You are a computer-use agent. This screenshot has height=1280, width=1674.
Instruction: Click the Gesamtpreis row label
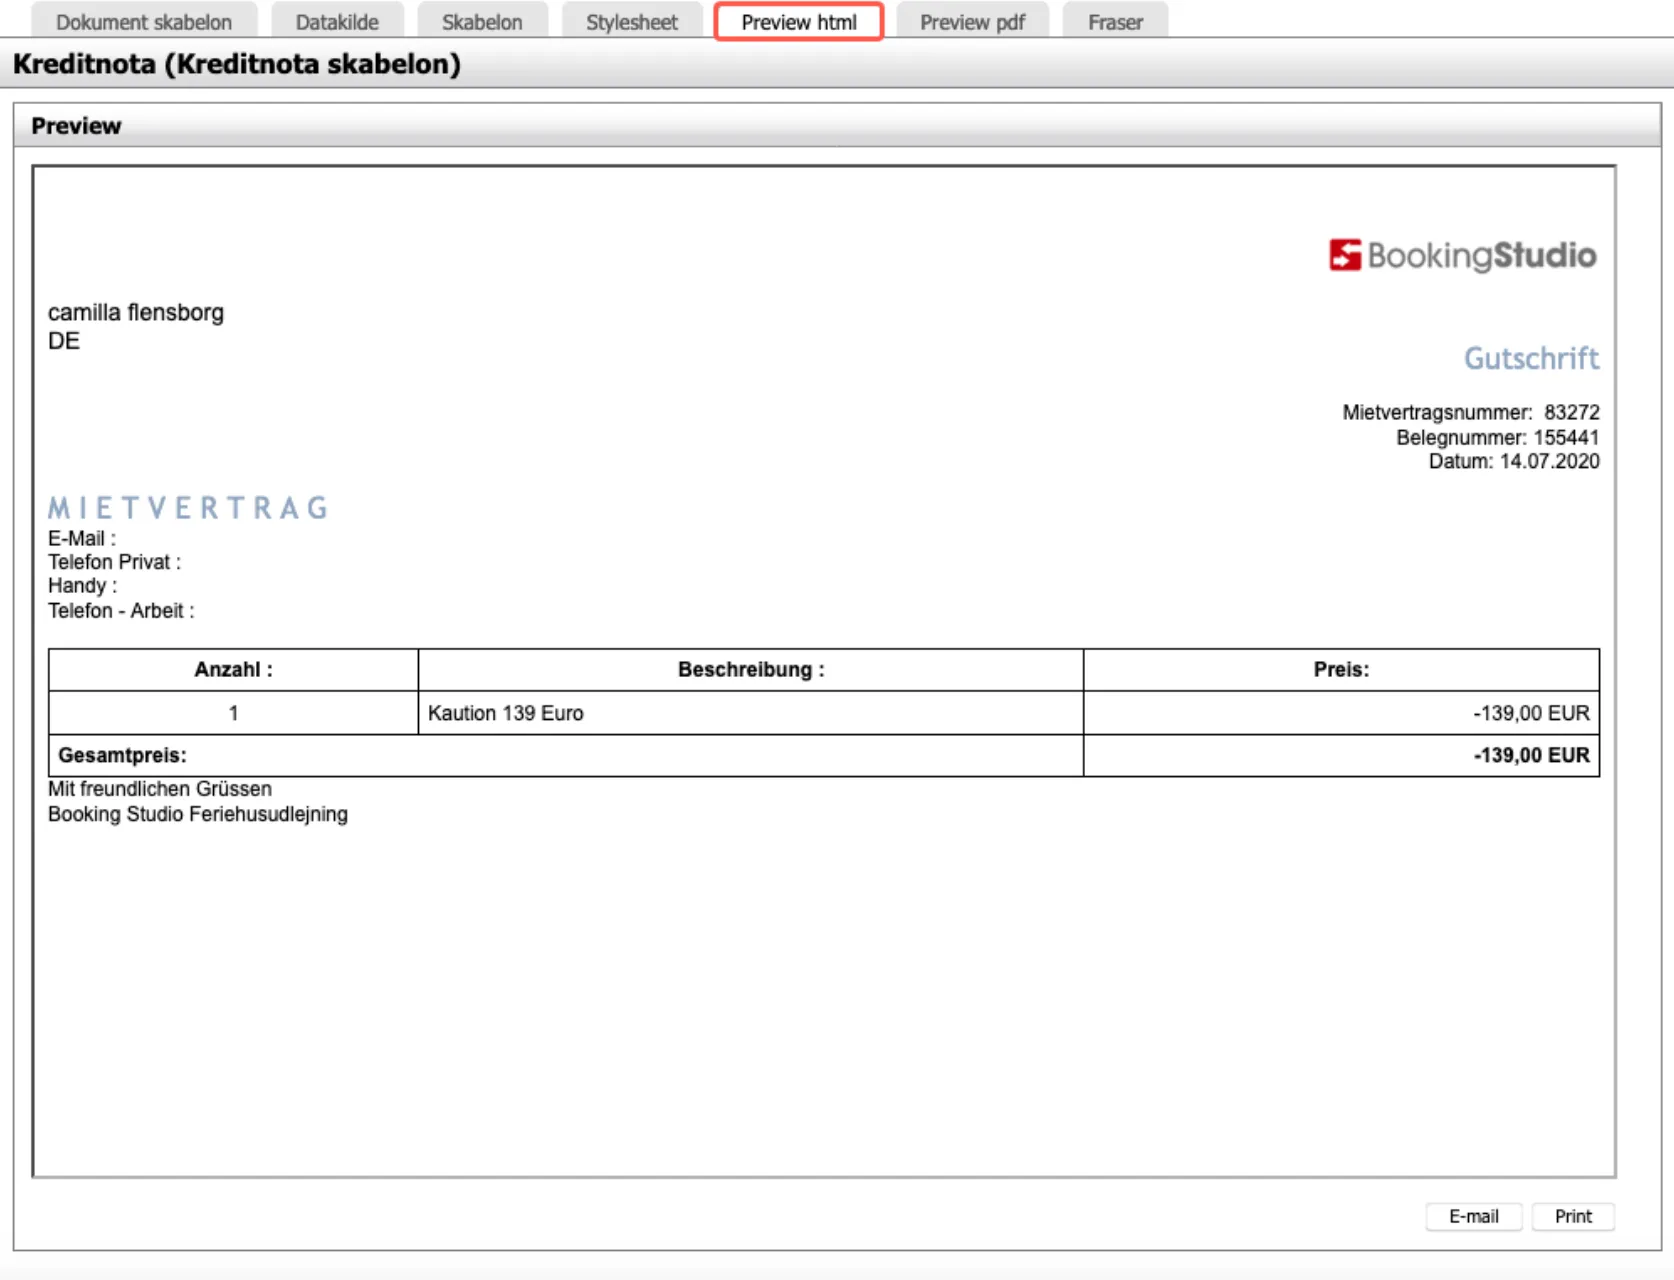tap(122, 755)
